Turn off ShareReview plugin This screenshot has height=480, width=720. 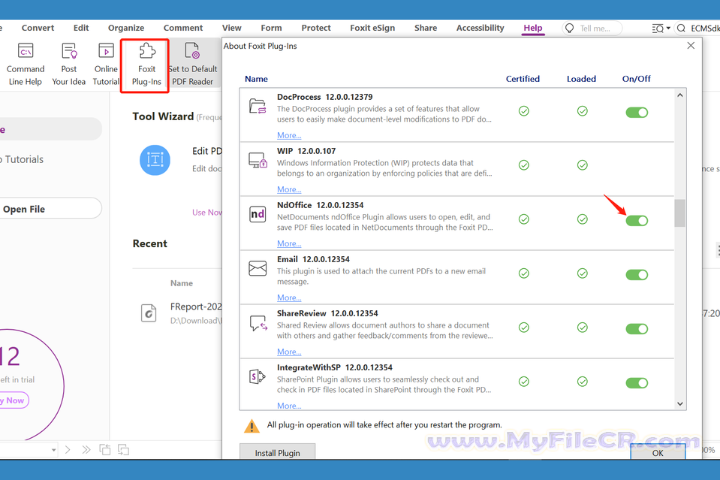[636, 329]
